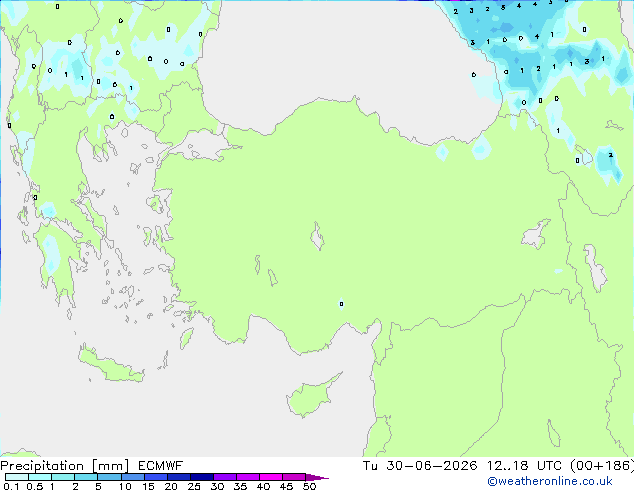Click the legend arrow tip above 50

tap(317, 477)
